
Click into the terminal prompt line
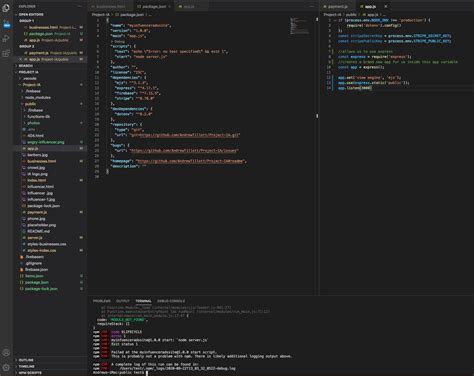(x=147, y=373)
